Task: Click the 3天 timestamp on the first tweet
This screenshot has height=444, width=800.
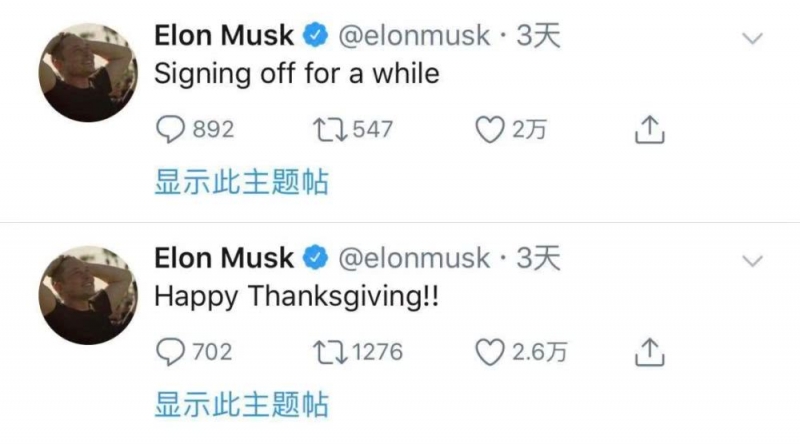Action: (538, 36)
